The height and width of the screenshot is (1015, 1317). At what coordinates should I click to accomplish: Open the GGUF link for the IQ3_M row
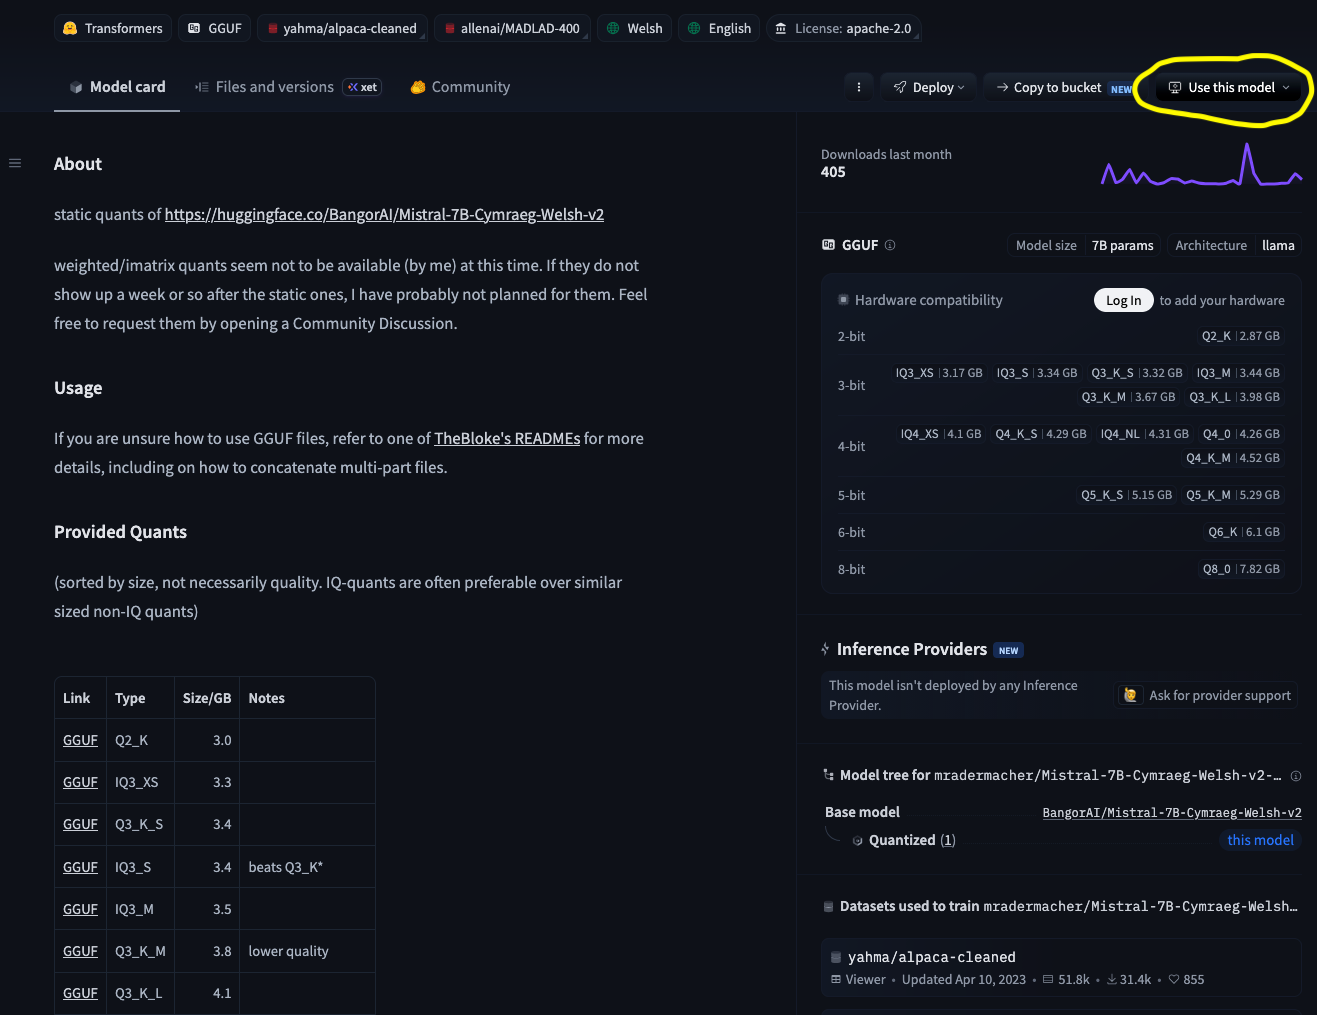click(x=80, y=909)
